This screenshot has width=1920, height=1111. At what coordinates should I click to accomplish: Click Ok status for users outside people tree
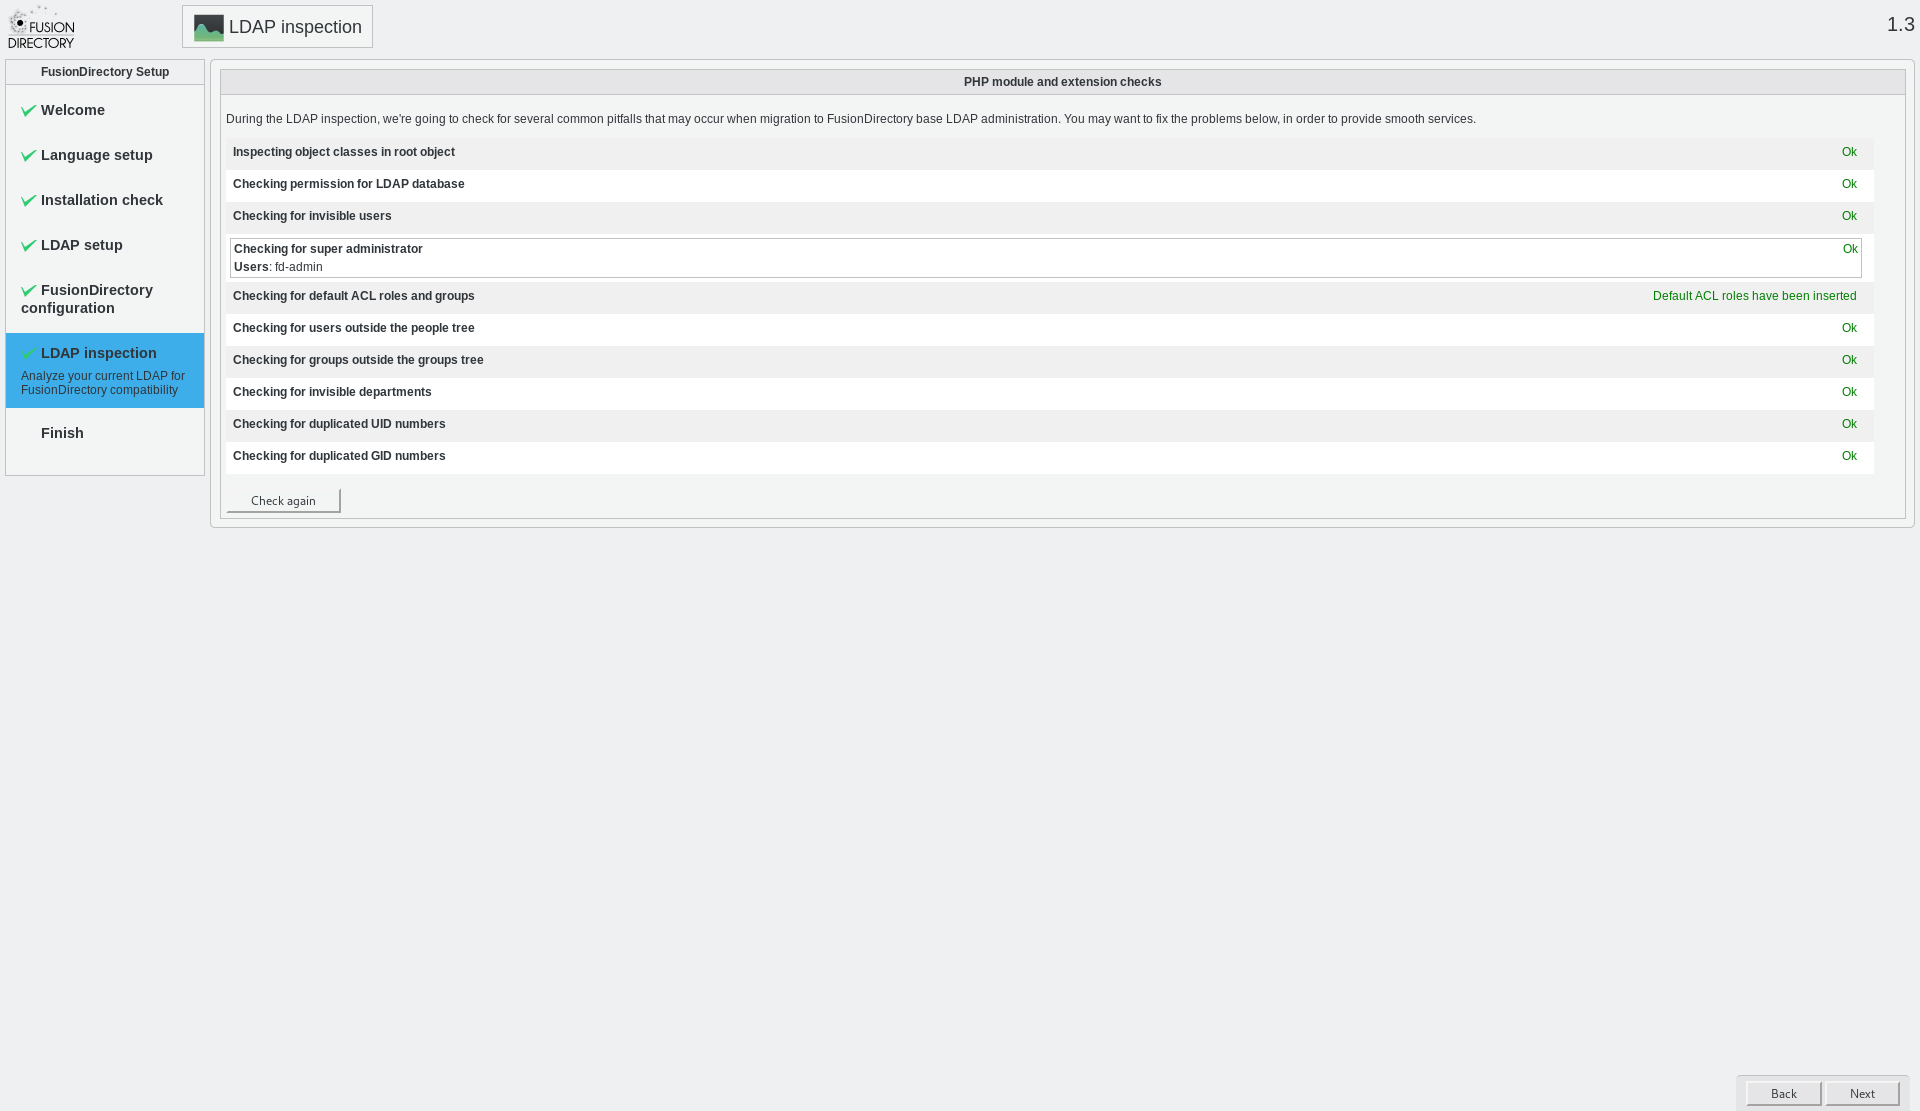coord(1849,328)
